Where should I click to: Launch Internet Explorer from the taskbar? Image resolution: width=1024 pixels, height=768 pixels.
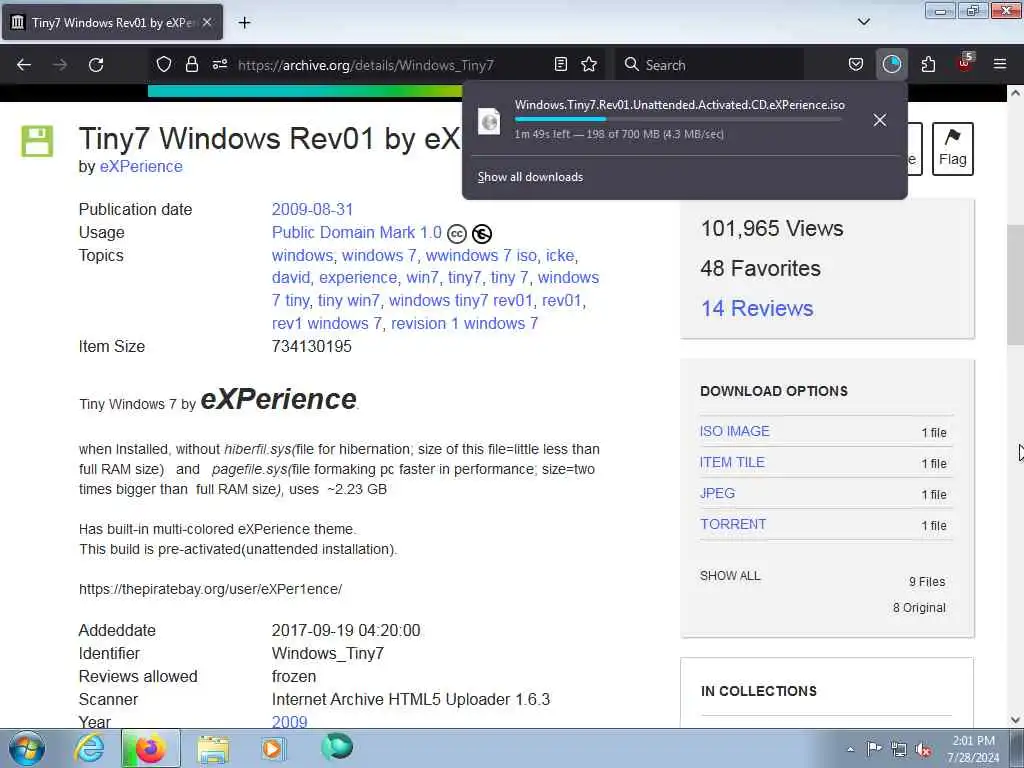[88, 748]
